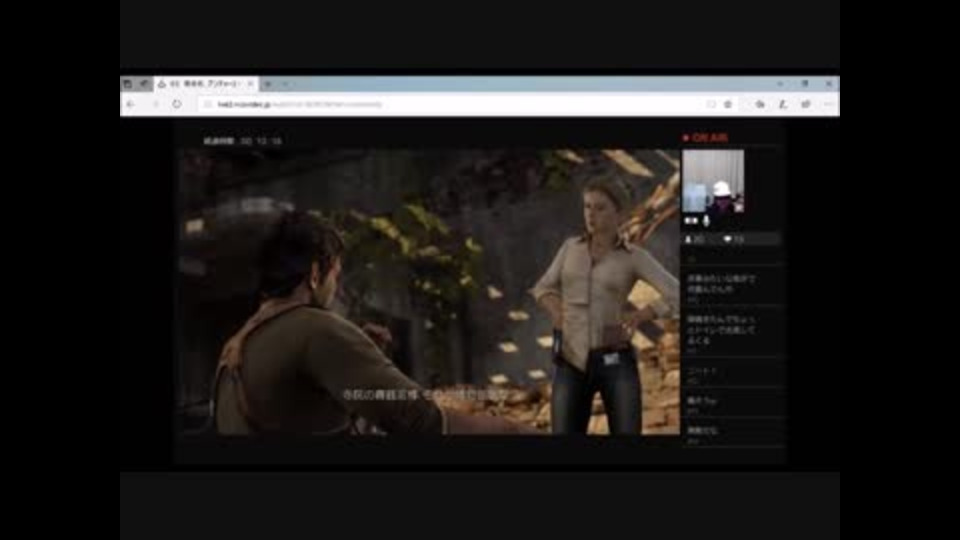Open the favorites hub icon

pyautogui.click(x=760, y=105)
